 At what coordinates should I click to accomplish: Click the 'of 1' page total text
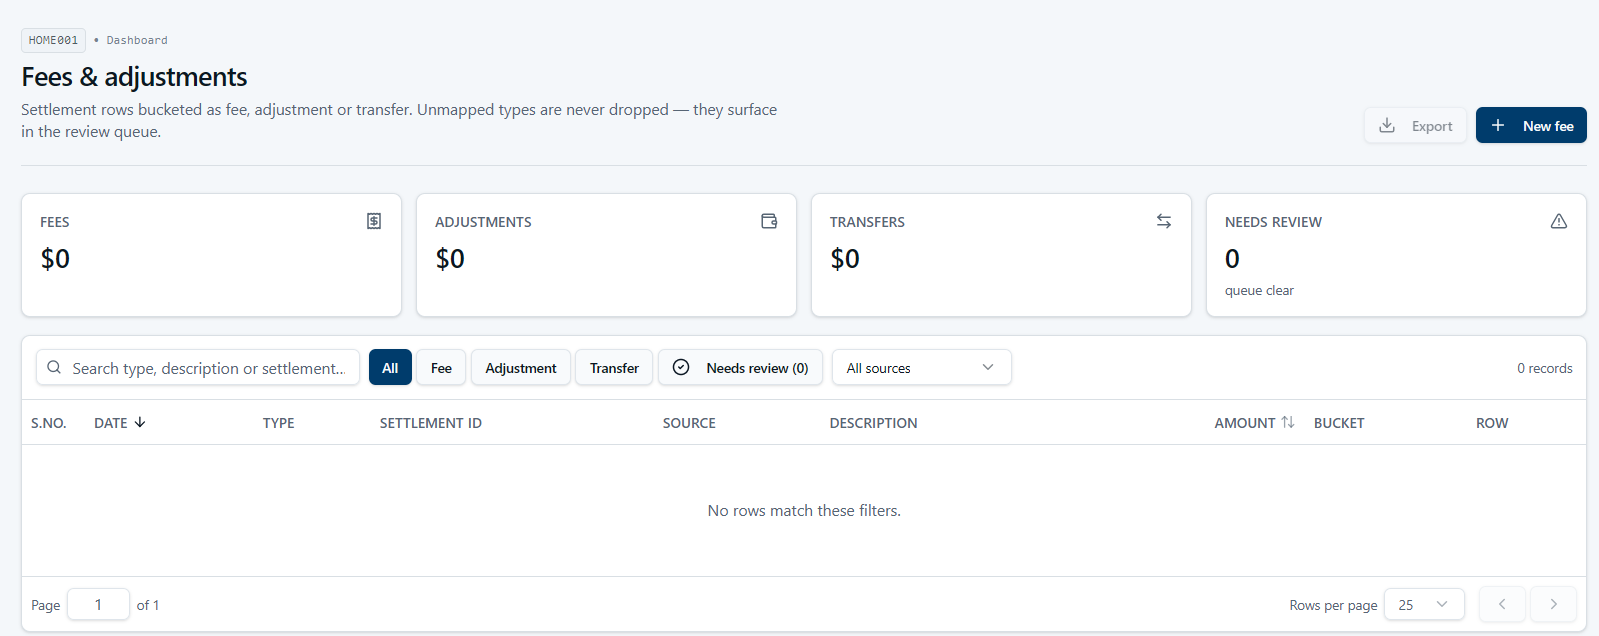(148, 605)
